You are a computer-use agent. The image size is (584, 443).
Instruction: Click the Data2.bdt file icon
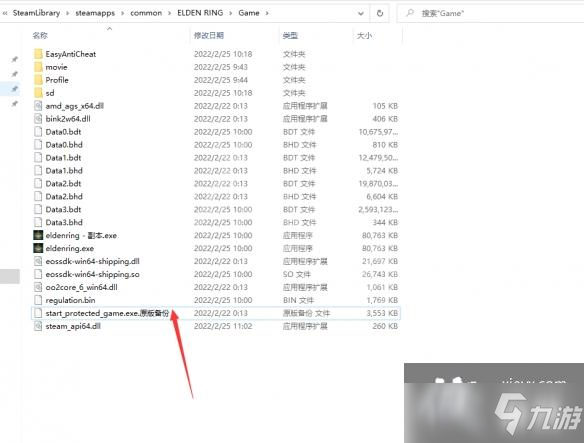pyautogui.click(x=38, y=184)
